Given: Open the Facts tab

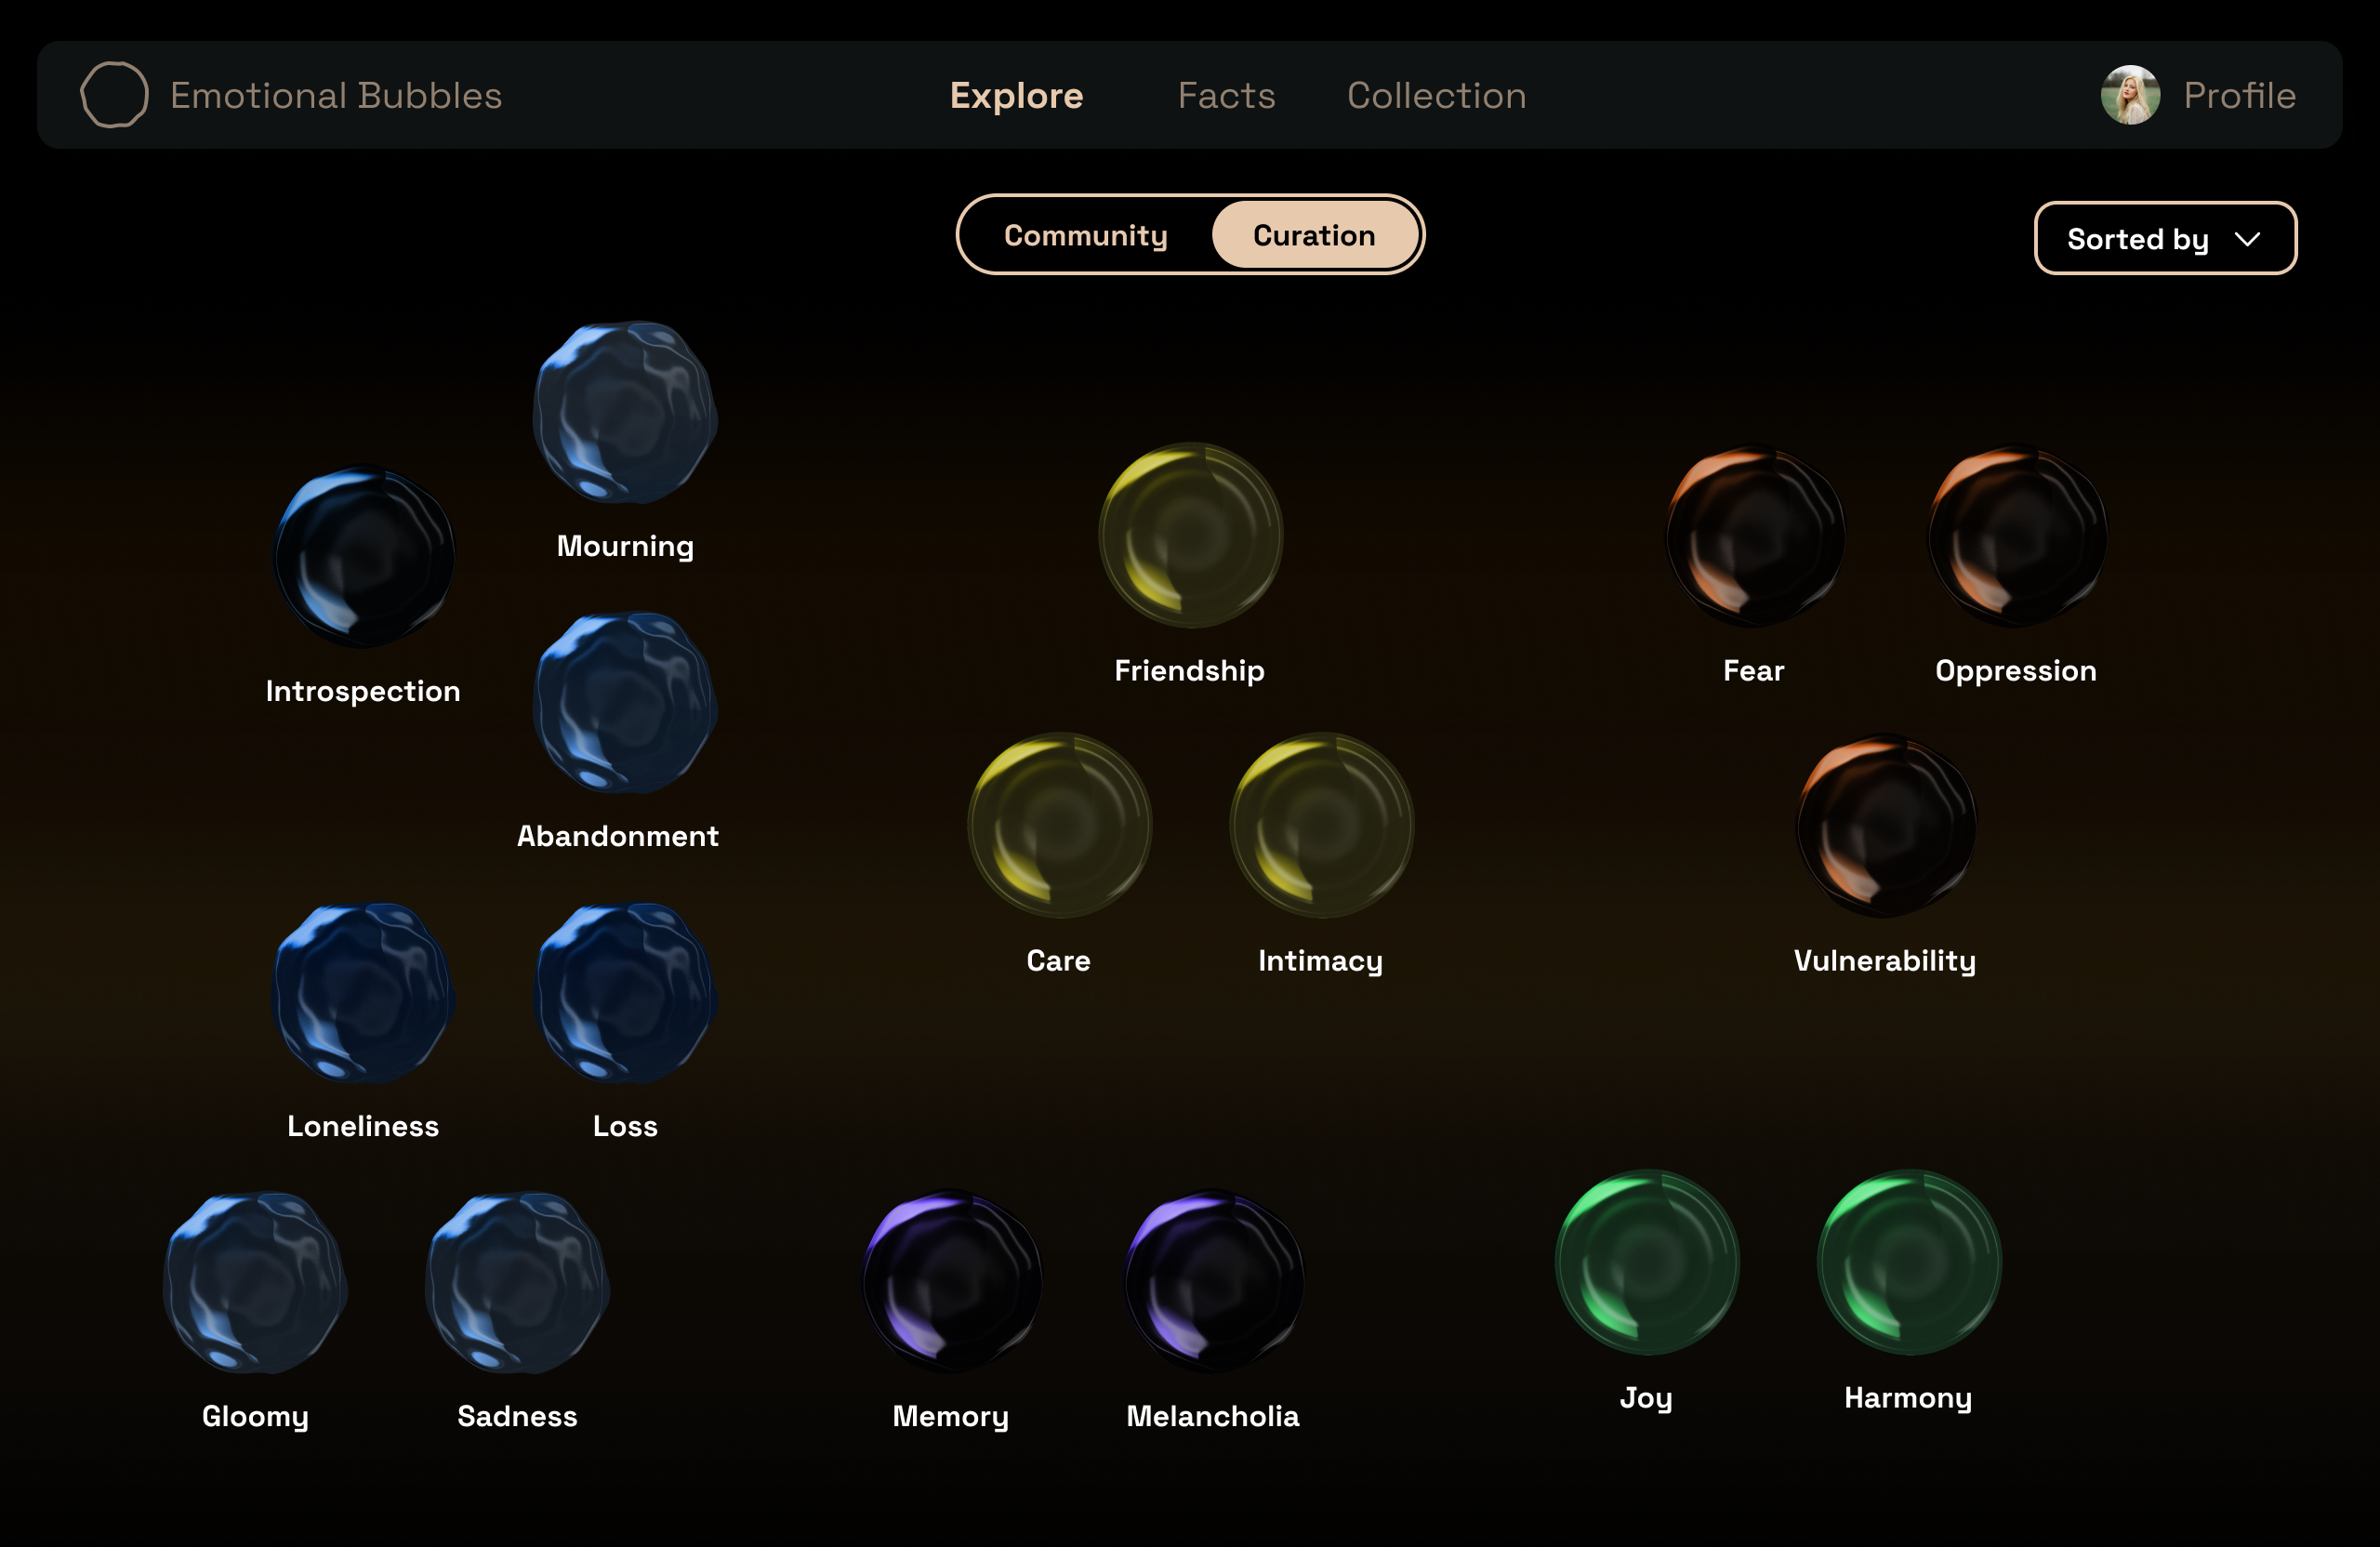Looking at the screenshot, I should (x=1226, y=95).
